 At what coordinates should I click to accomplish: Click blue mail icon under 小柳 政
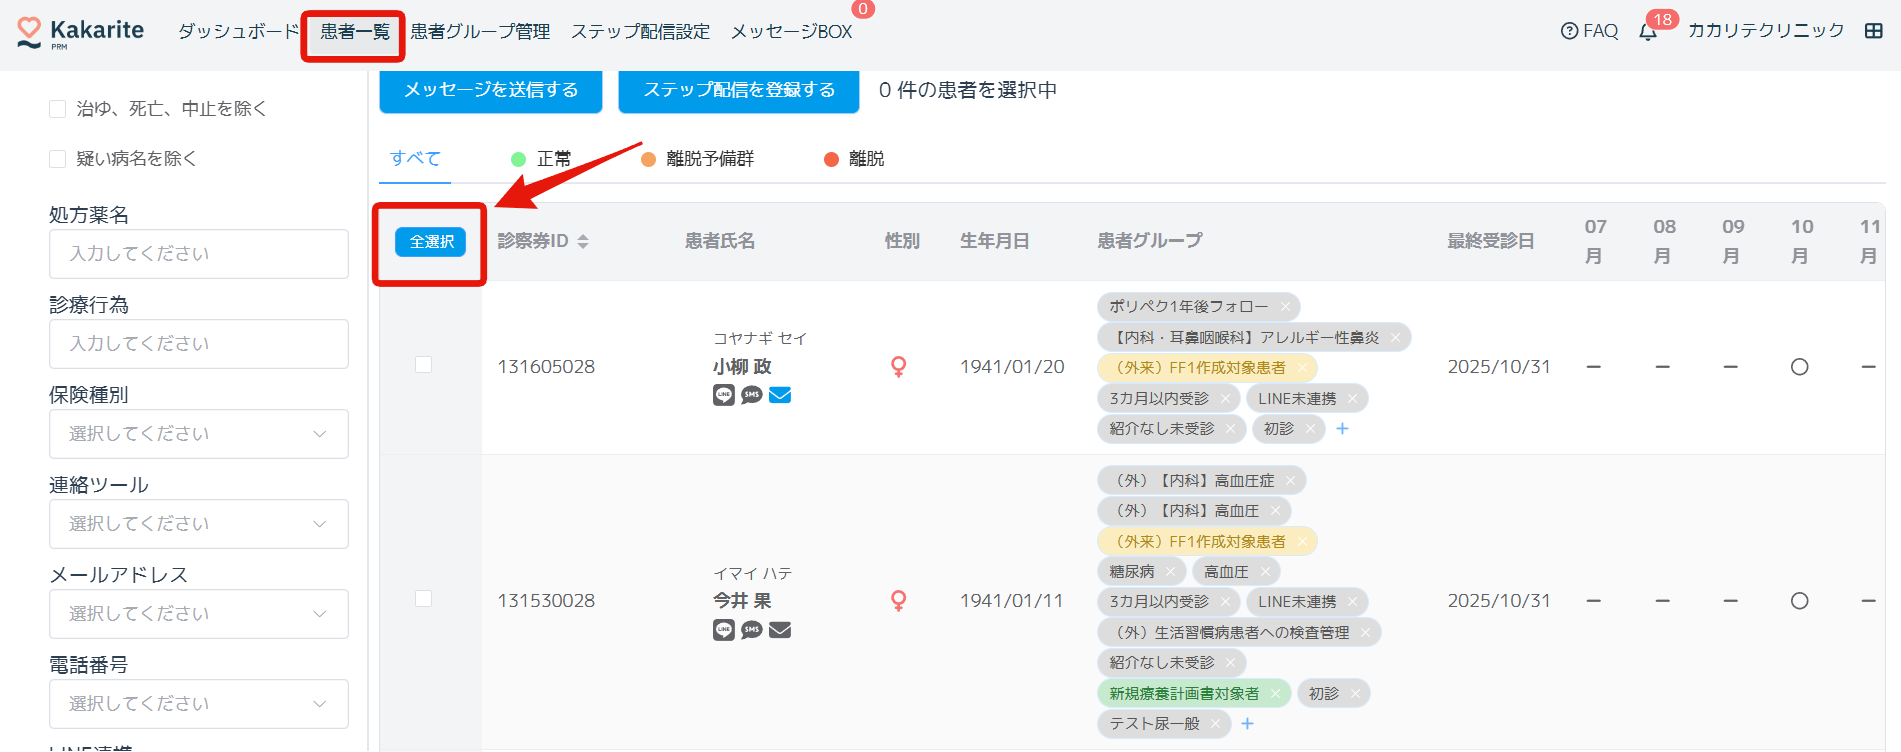tap(780, 395)
